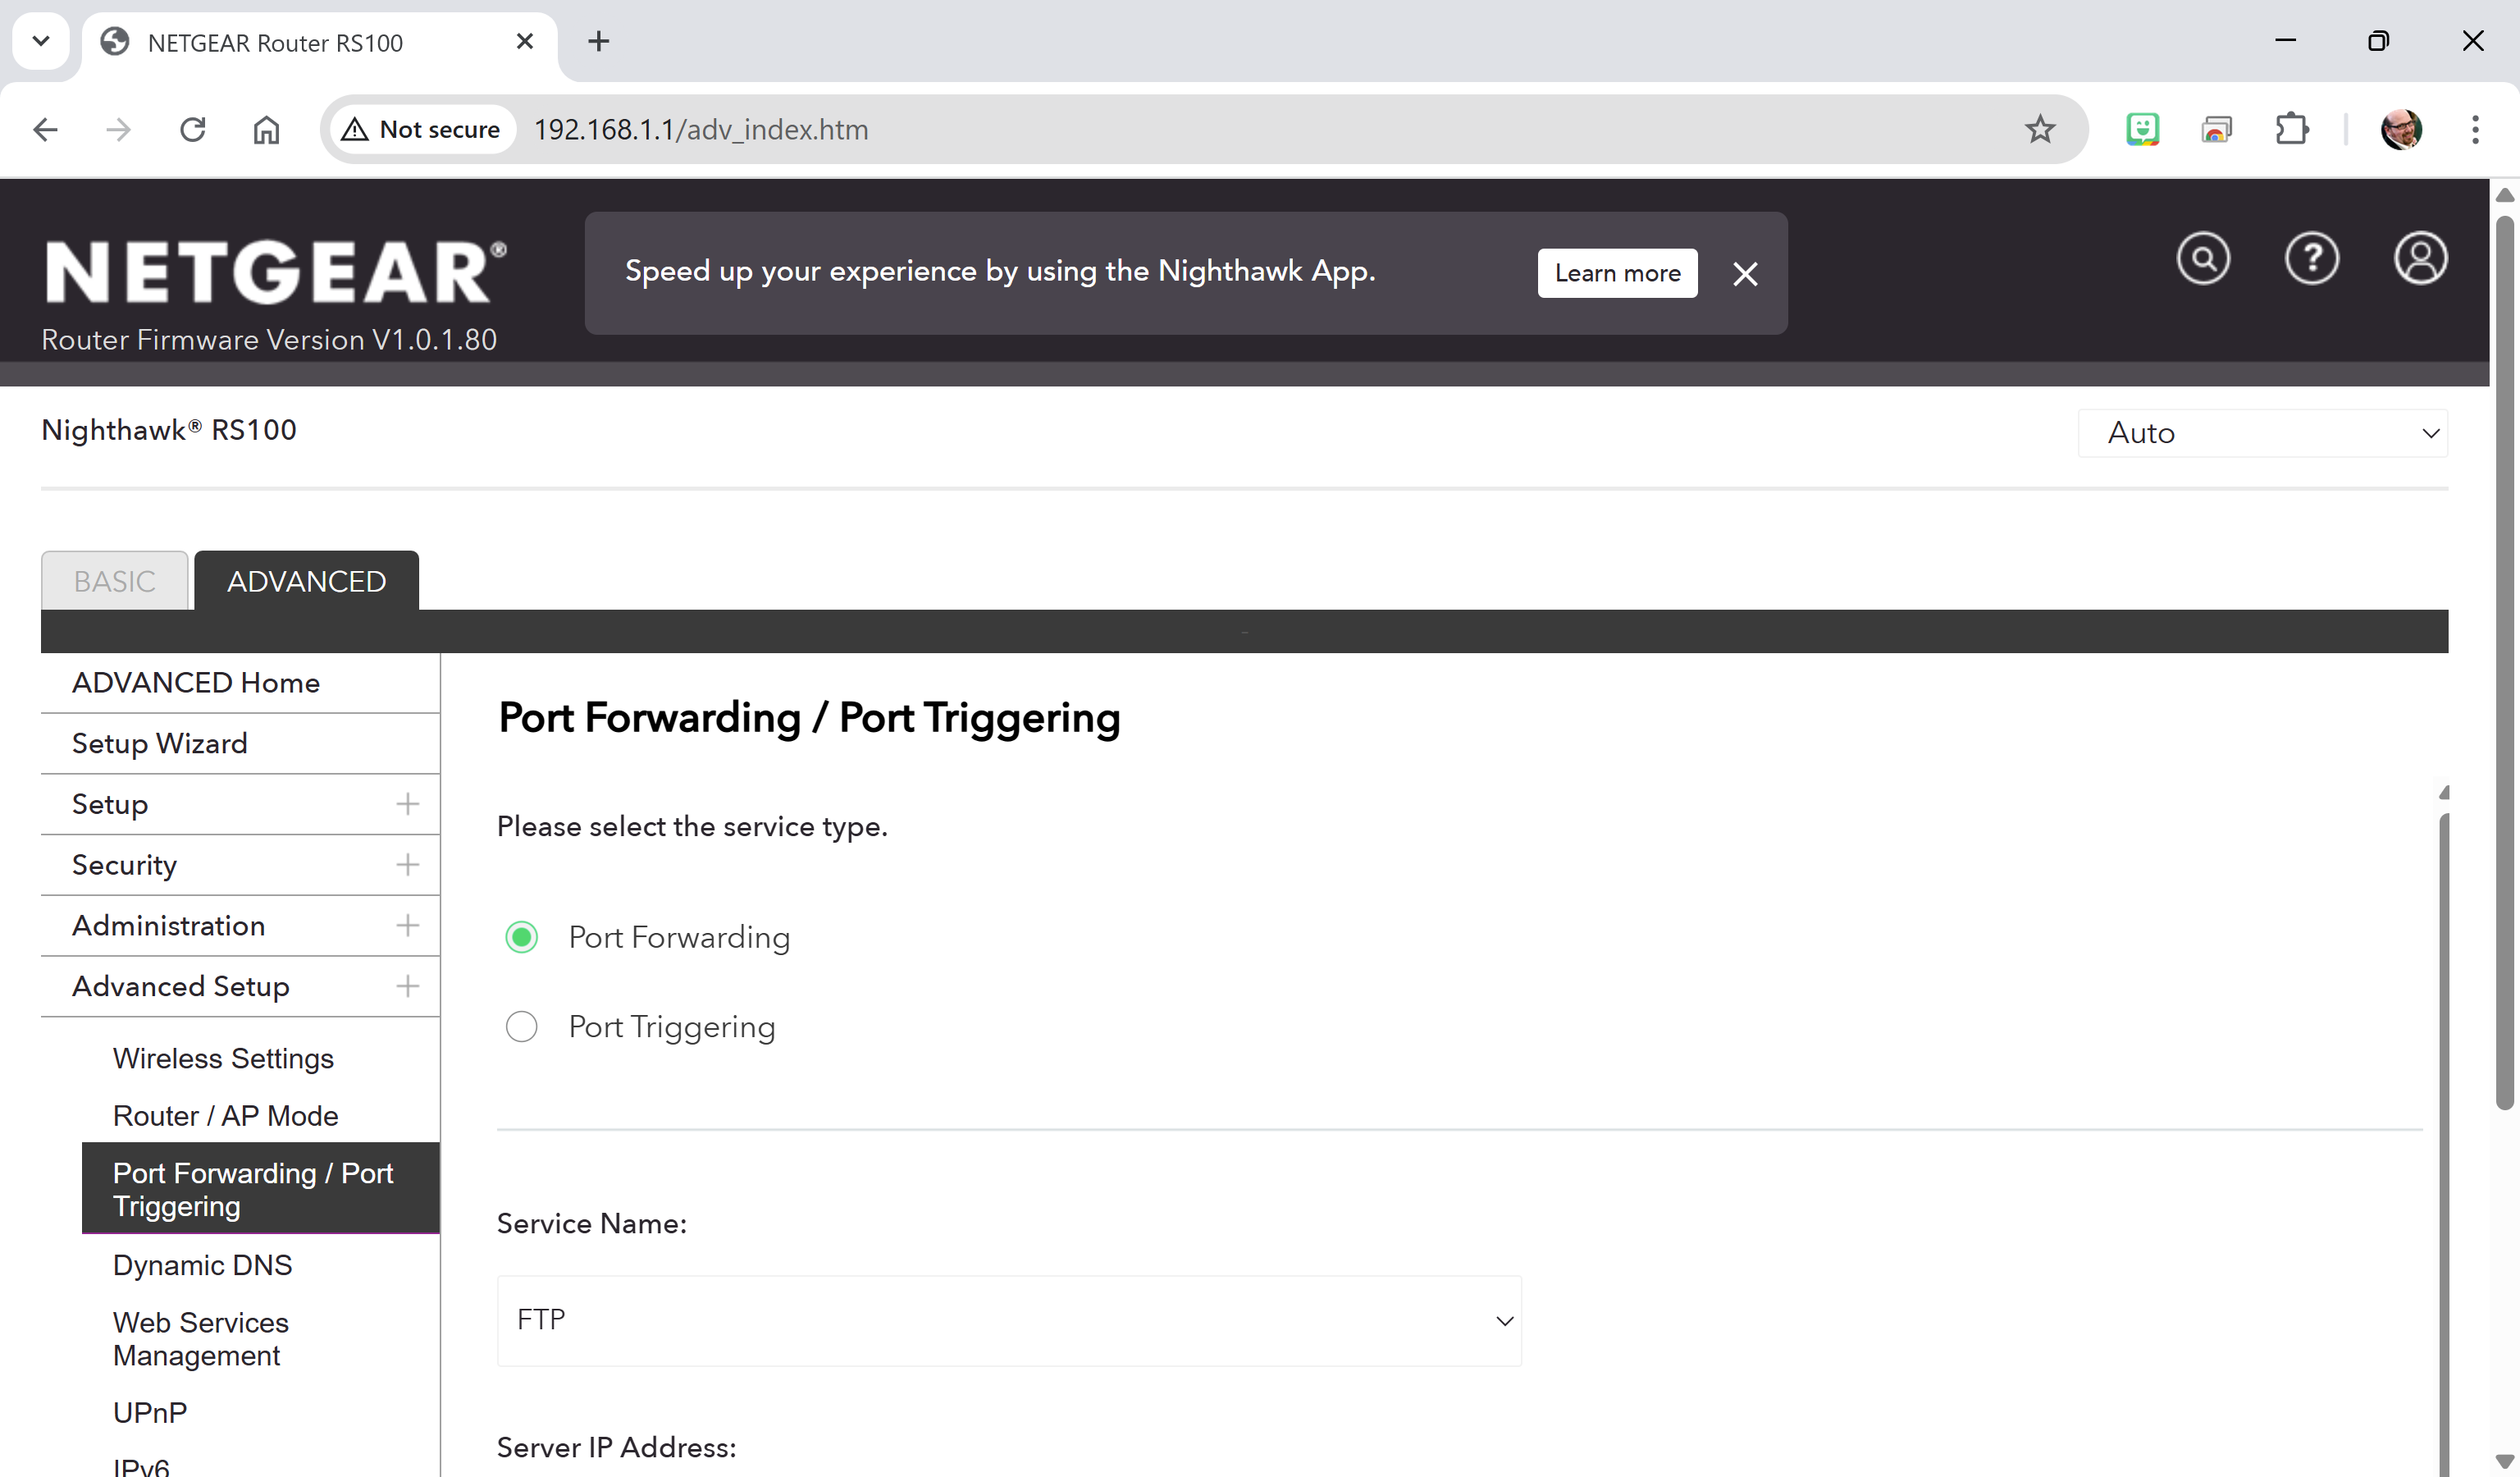Select the Port Forwarding radio button
Image resolution: width=2520 pixels, height=1477 pixels.
click(521, 937)
